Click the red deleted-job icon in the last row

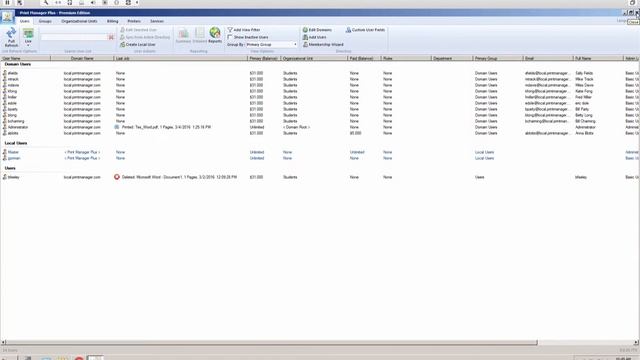click(x=117, y=177)
